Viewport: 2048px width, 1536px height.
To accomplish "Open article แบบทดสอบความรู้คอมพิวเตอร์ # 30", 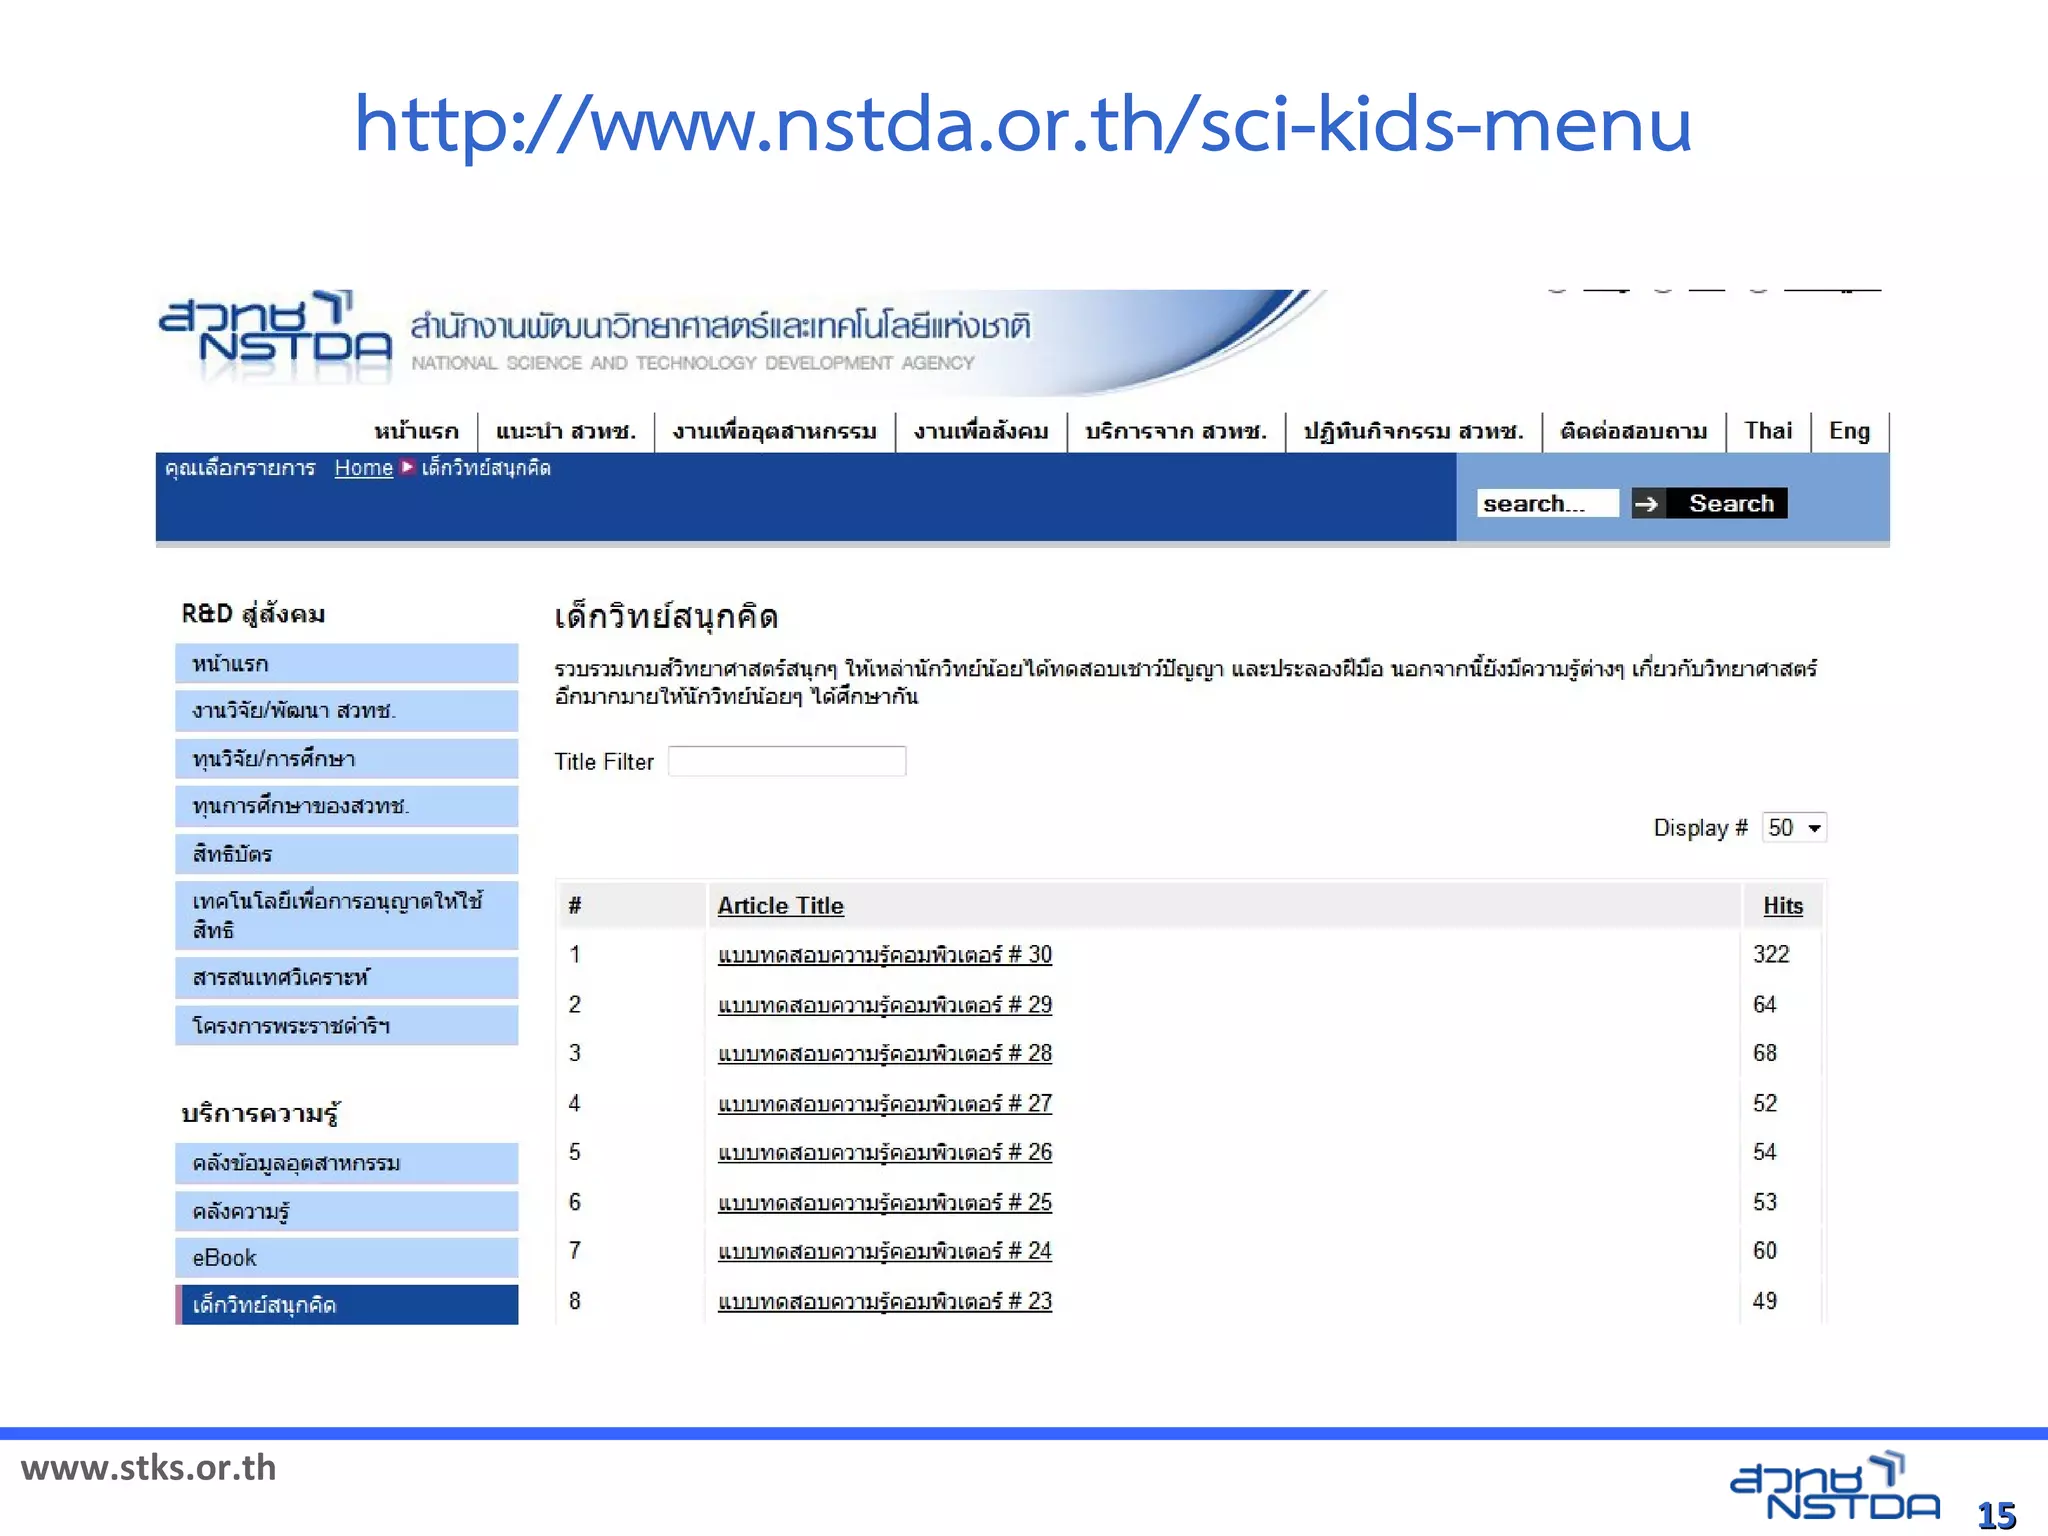I will click(885, 954).
